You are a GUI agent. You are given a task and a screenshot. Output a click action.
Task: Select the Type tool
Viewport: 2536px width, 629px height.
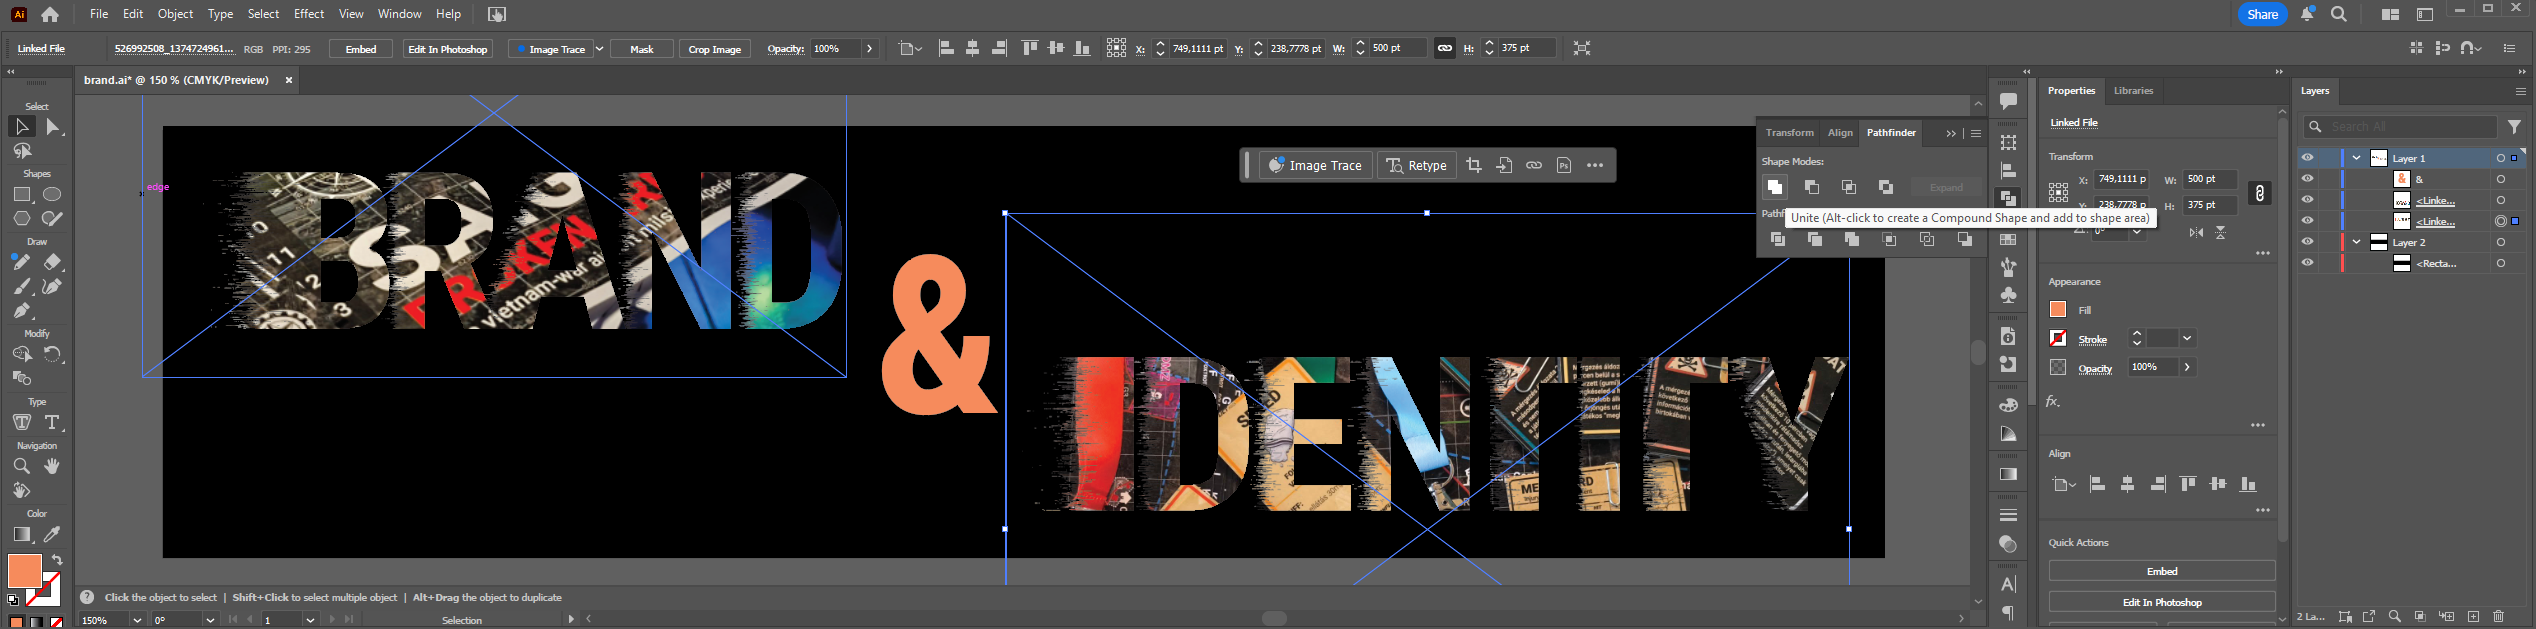point(53,422)
